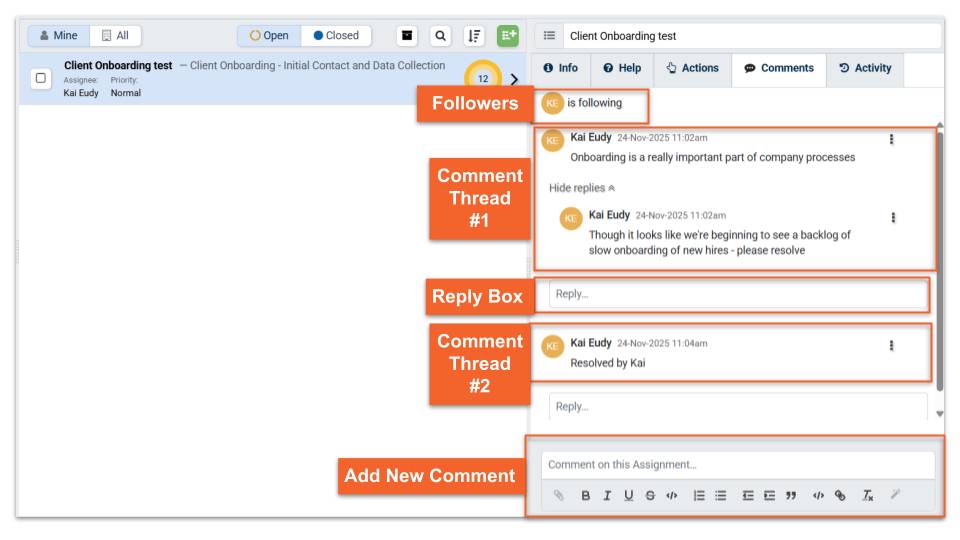Image resolution: width=960 pixels, height=540 pixels.
Task: Toggle bold formatting in the comment editor
Action: 585,496
